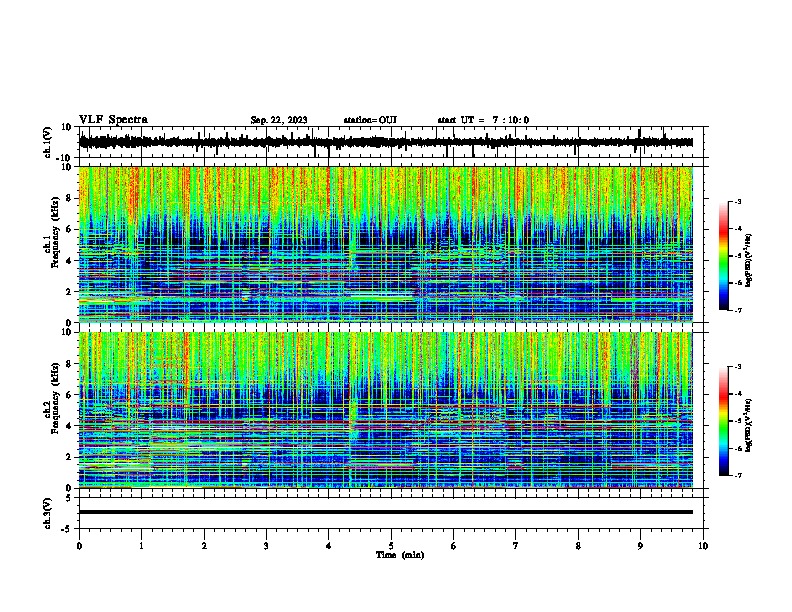Click the log(PSD) label beside ch.1 color bar
The height and width of the screenshot is (612, 792).
click(x=749, y=261)
